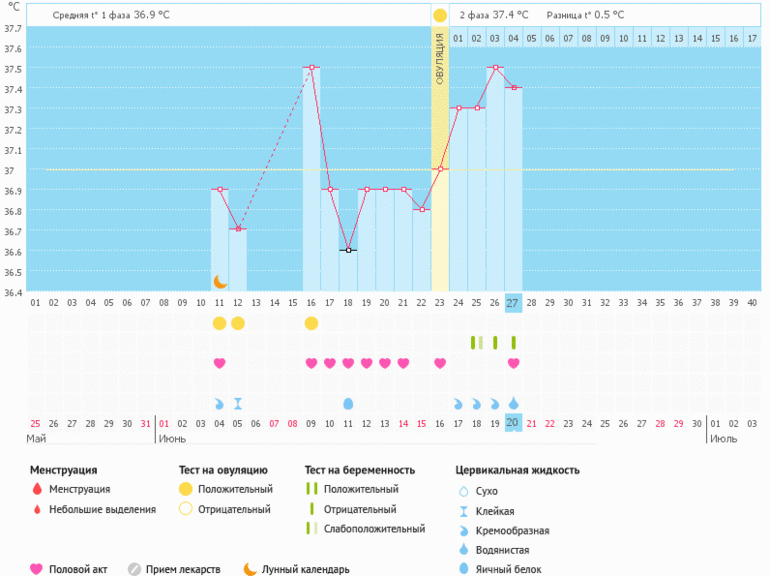Click the Сухо legend label
Viewport: 770px width, 576px height.
[486, 491]
